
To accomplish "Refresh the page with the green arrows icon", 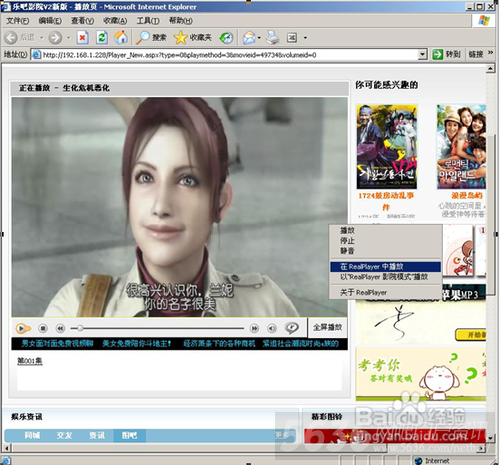I will coord(102,38).
